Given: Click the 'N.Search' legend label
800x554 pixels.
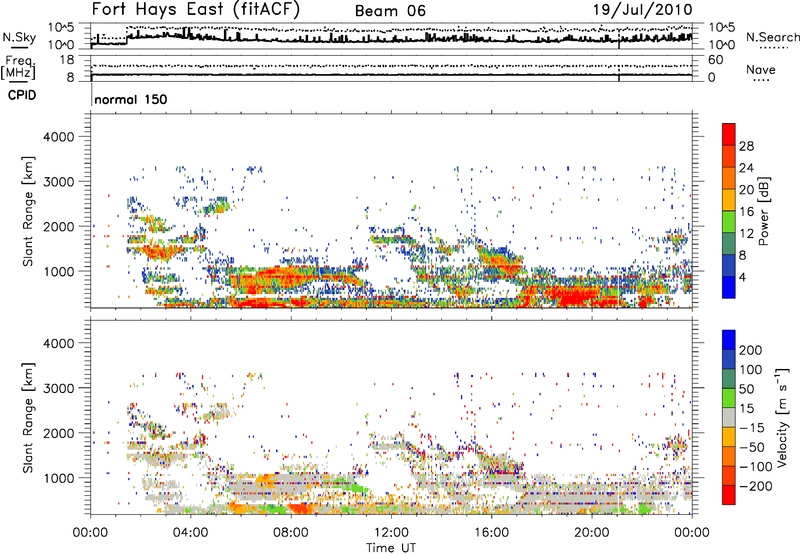Looking at the screenshot, I should click(772, 37).
